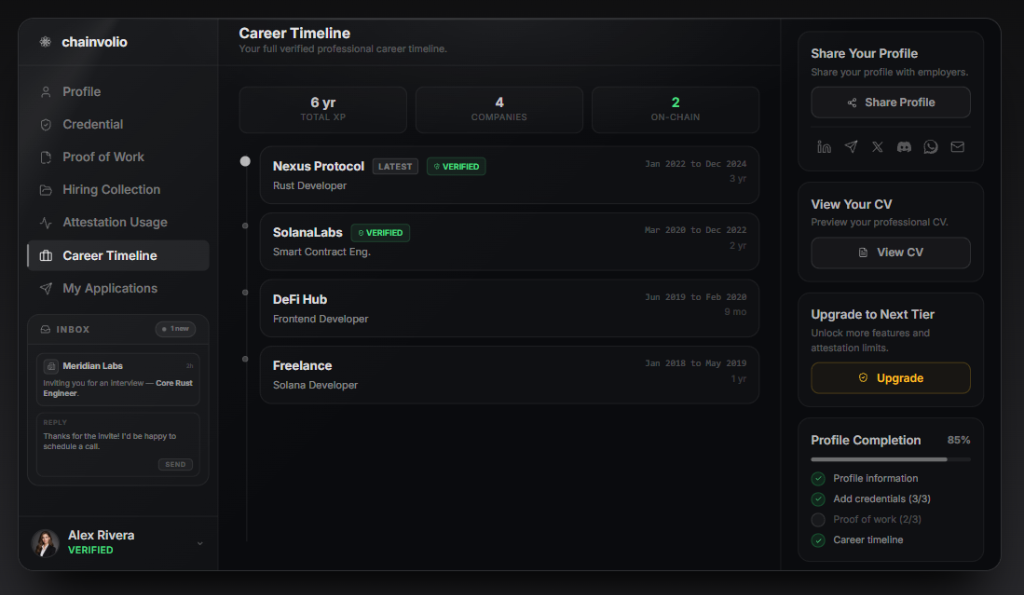Click the 'Jan 2022 to Dec 2024' date range
This screenshot has width=1024, height=595.
[696, 164]
